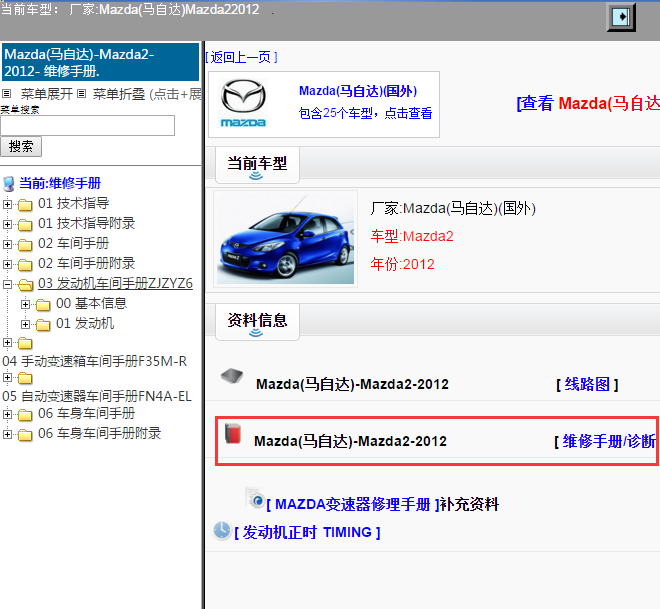Viewport: 660px width, 609px height.
Task: Open 01 技术指导附录 tree item label
Action: tap(87, 223)
